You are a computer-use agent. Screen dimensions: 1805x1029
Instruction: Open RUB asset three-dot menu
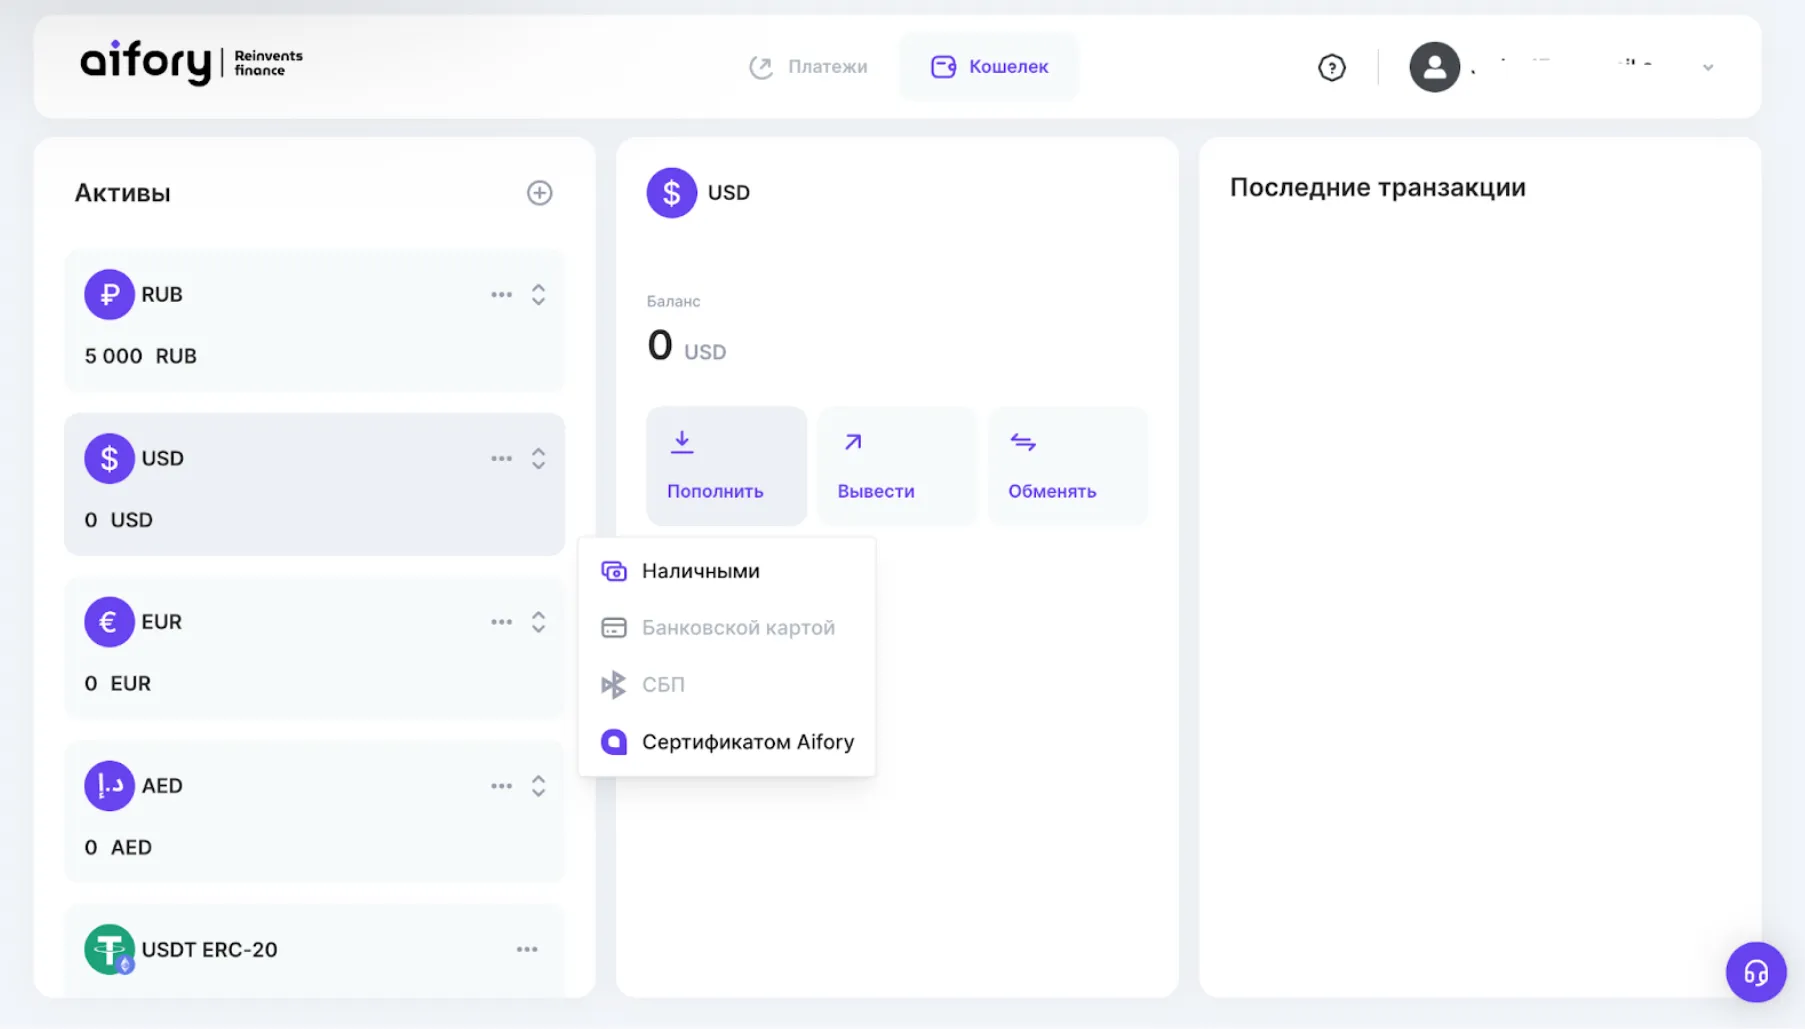click(501, 295)
